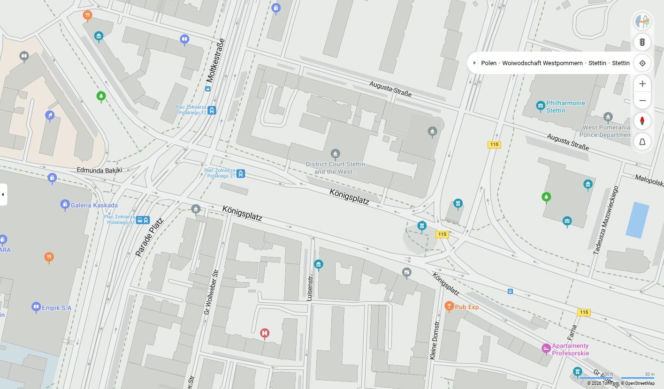The height and width of the screenshot is (389, 664).
Task: Click the gray marker at Parade Platz corner
Action: [196, 209]
